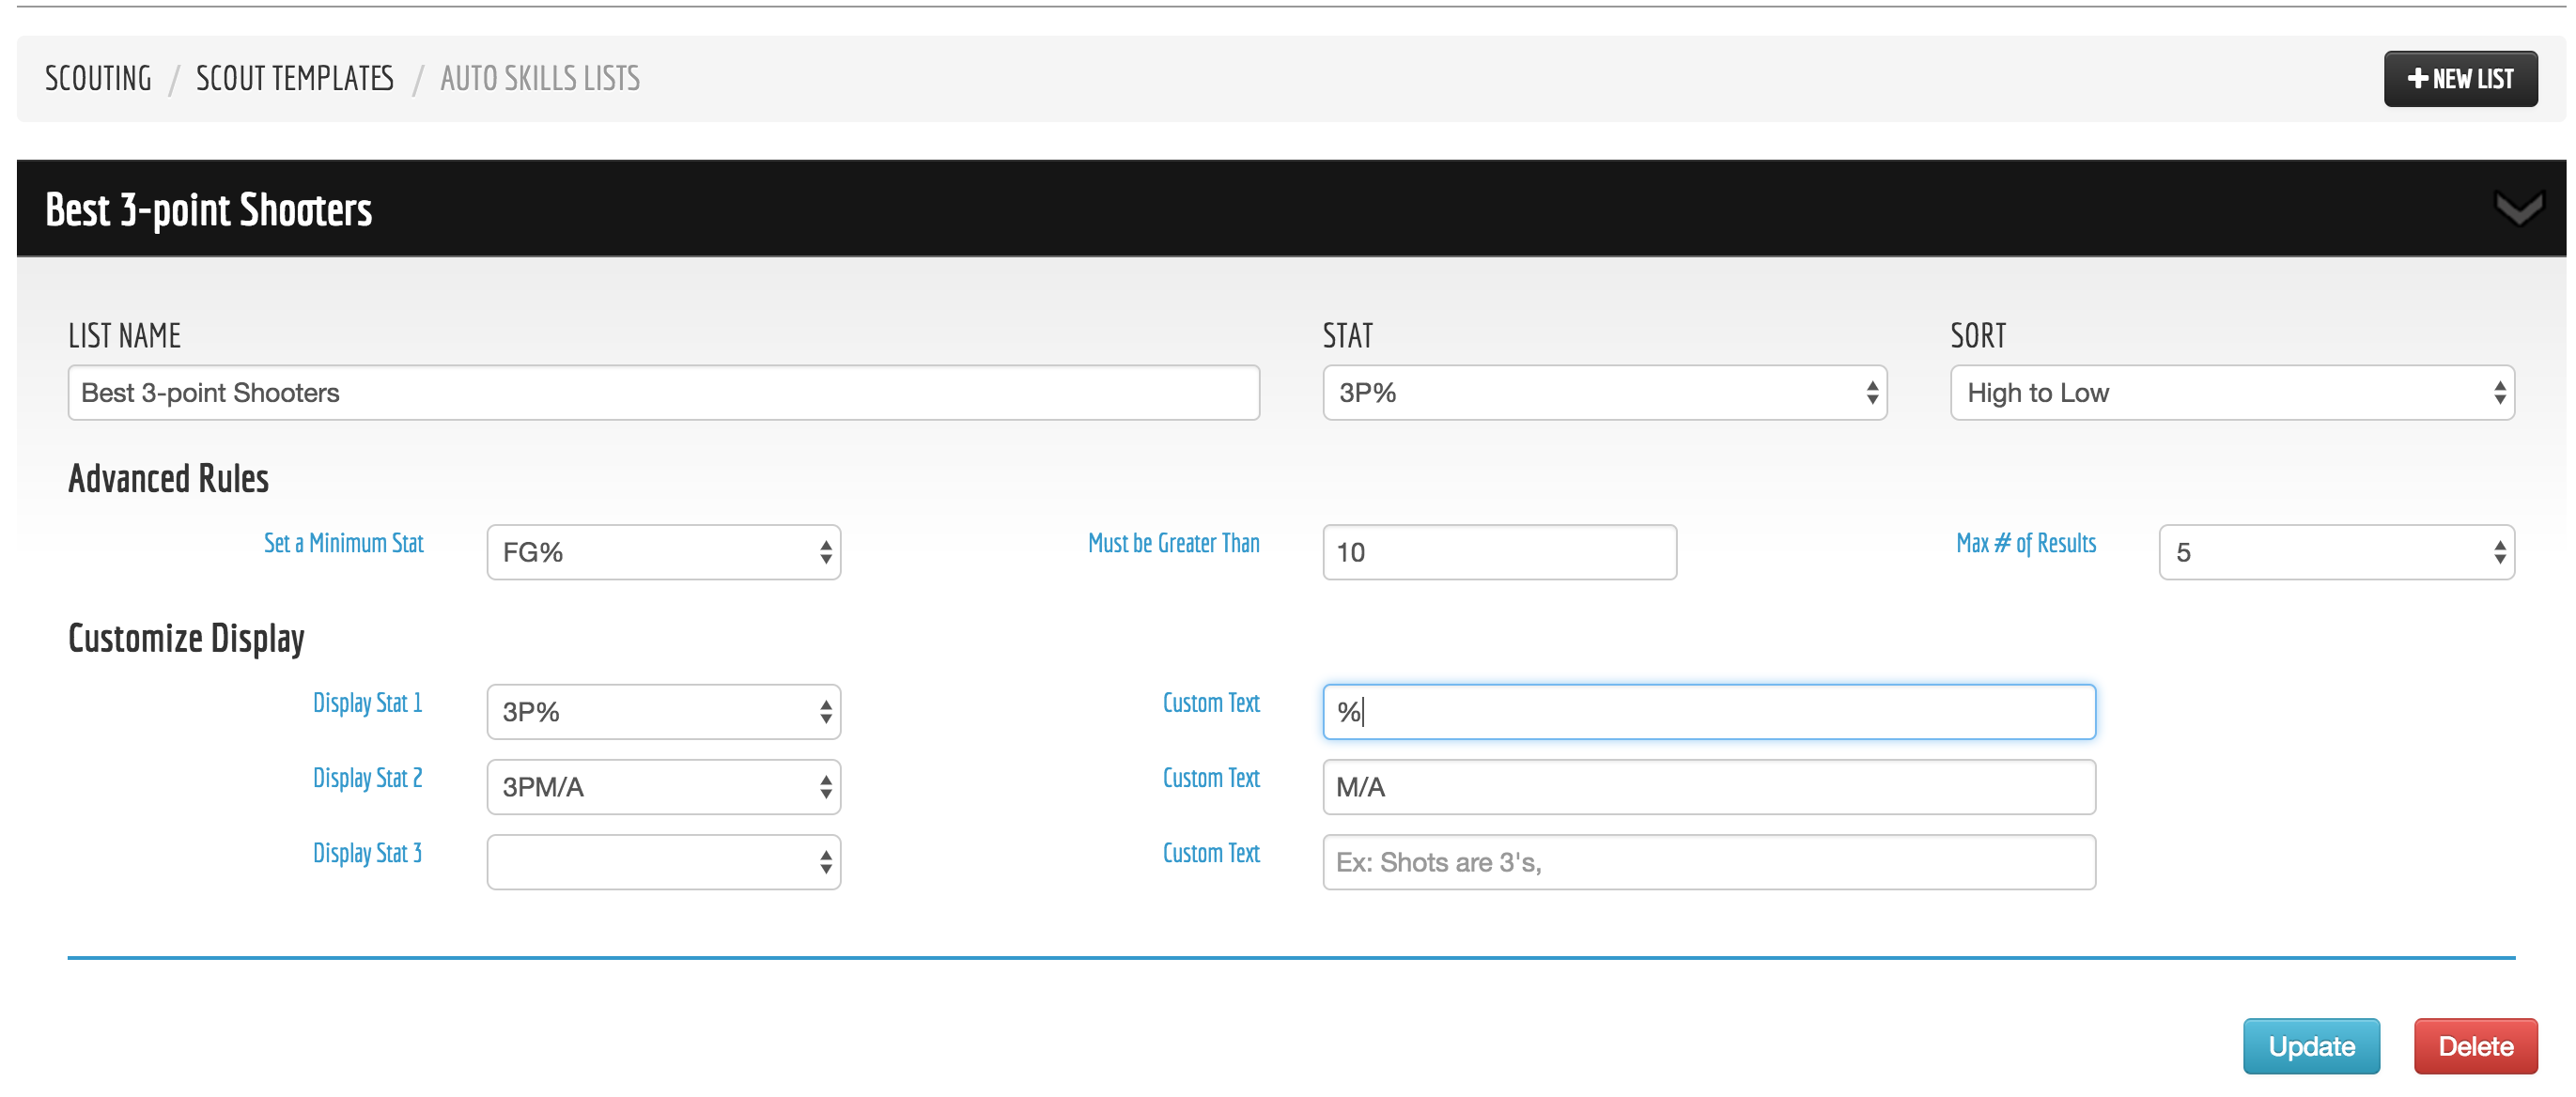Click the empty third Custom Text field
Screen dimensions: 2576x1097
(x=1708, y=862)
